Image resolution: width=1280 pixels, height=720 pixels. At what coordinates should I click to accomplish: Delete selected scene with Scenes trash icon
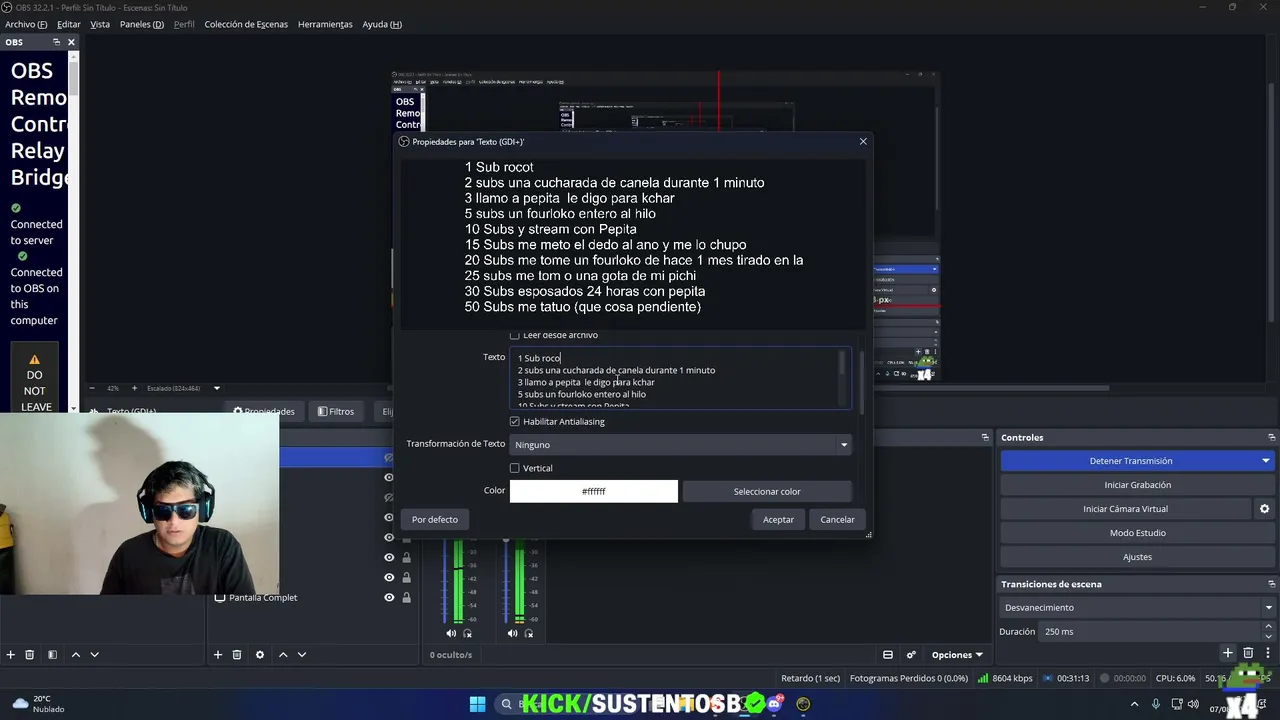coord(30,655)
